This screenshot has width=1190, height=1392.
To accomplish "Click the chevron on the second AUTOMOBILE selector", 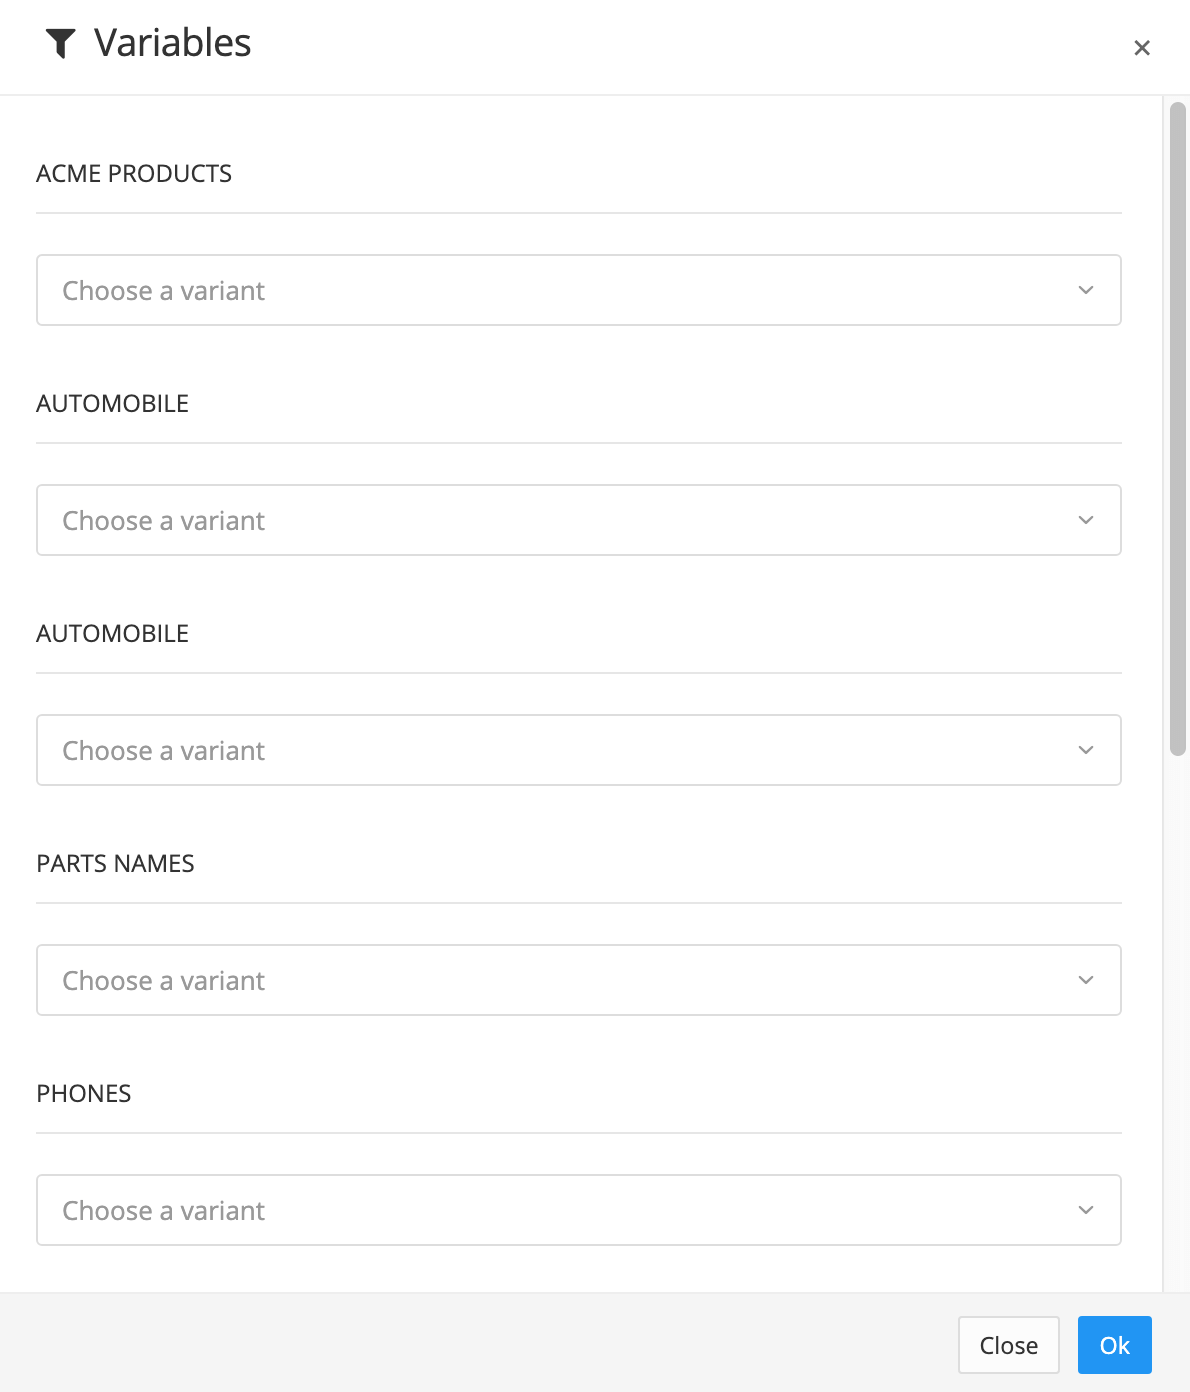I will [1086, 750].
